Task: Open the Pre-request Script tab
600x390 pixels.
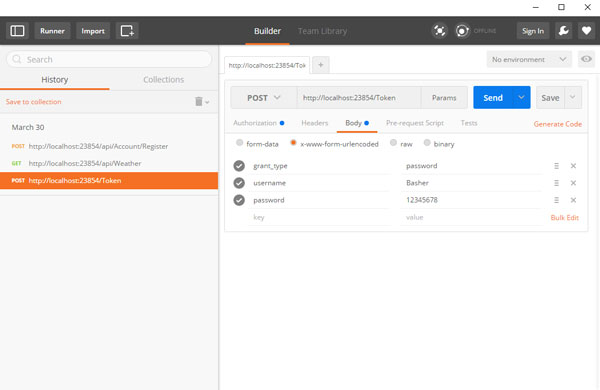Action: coord(415,123)
